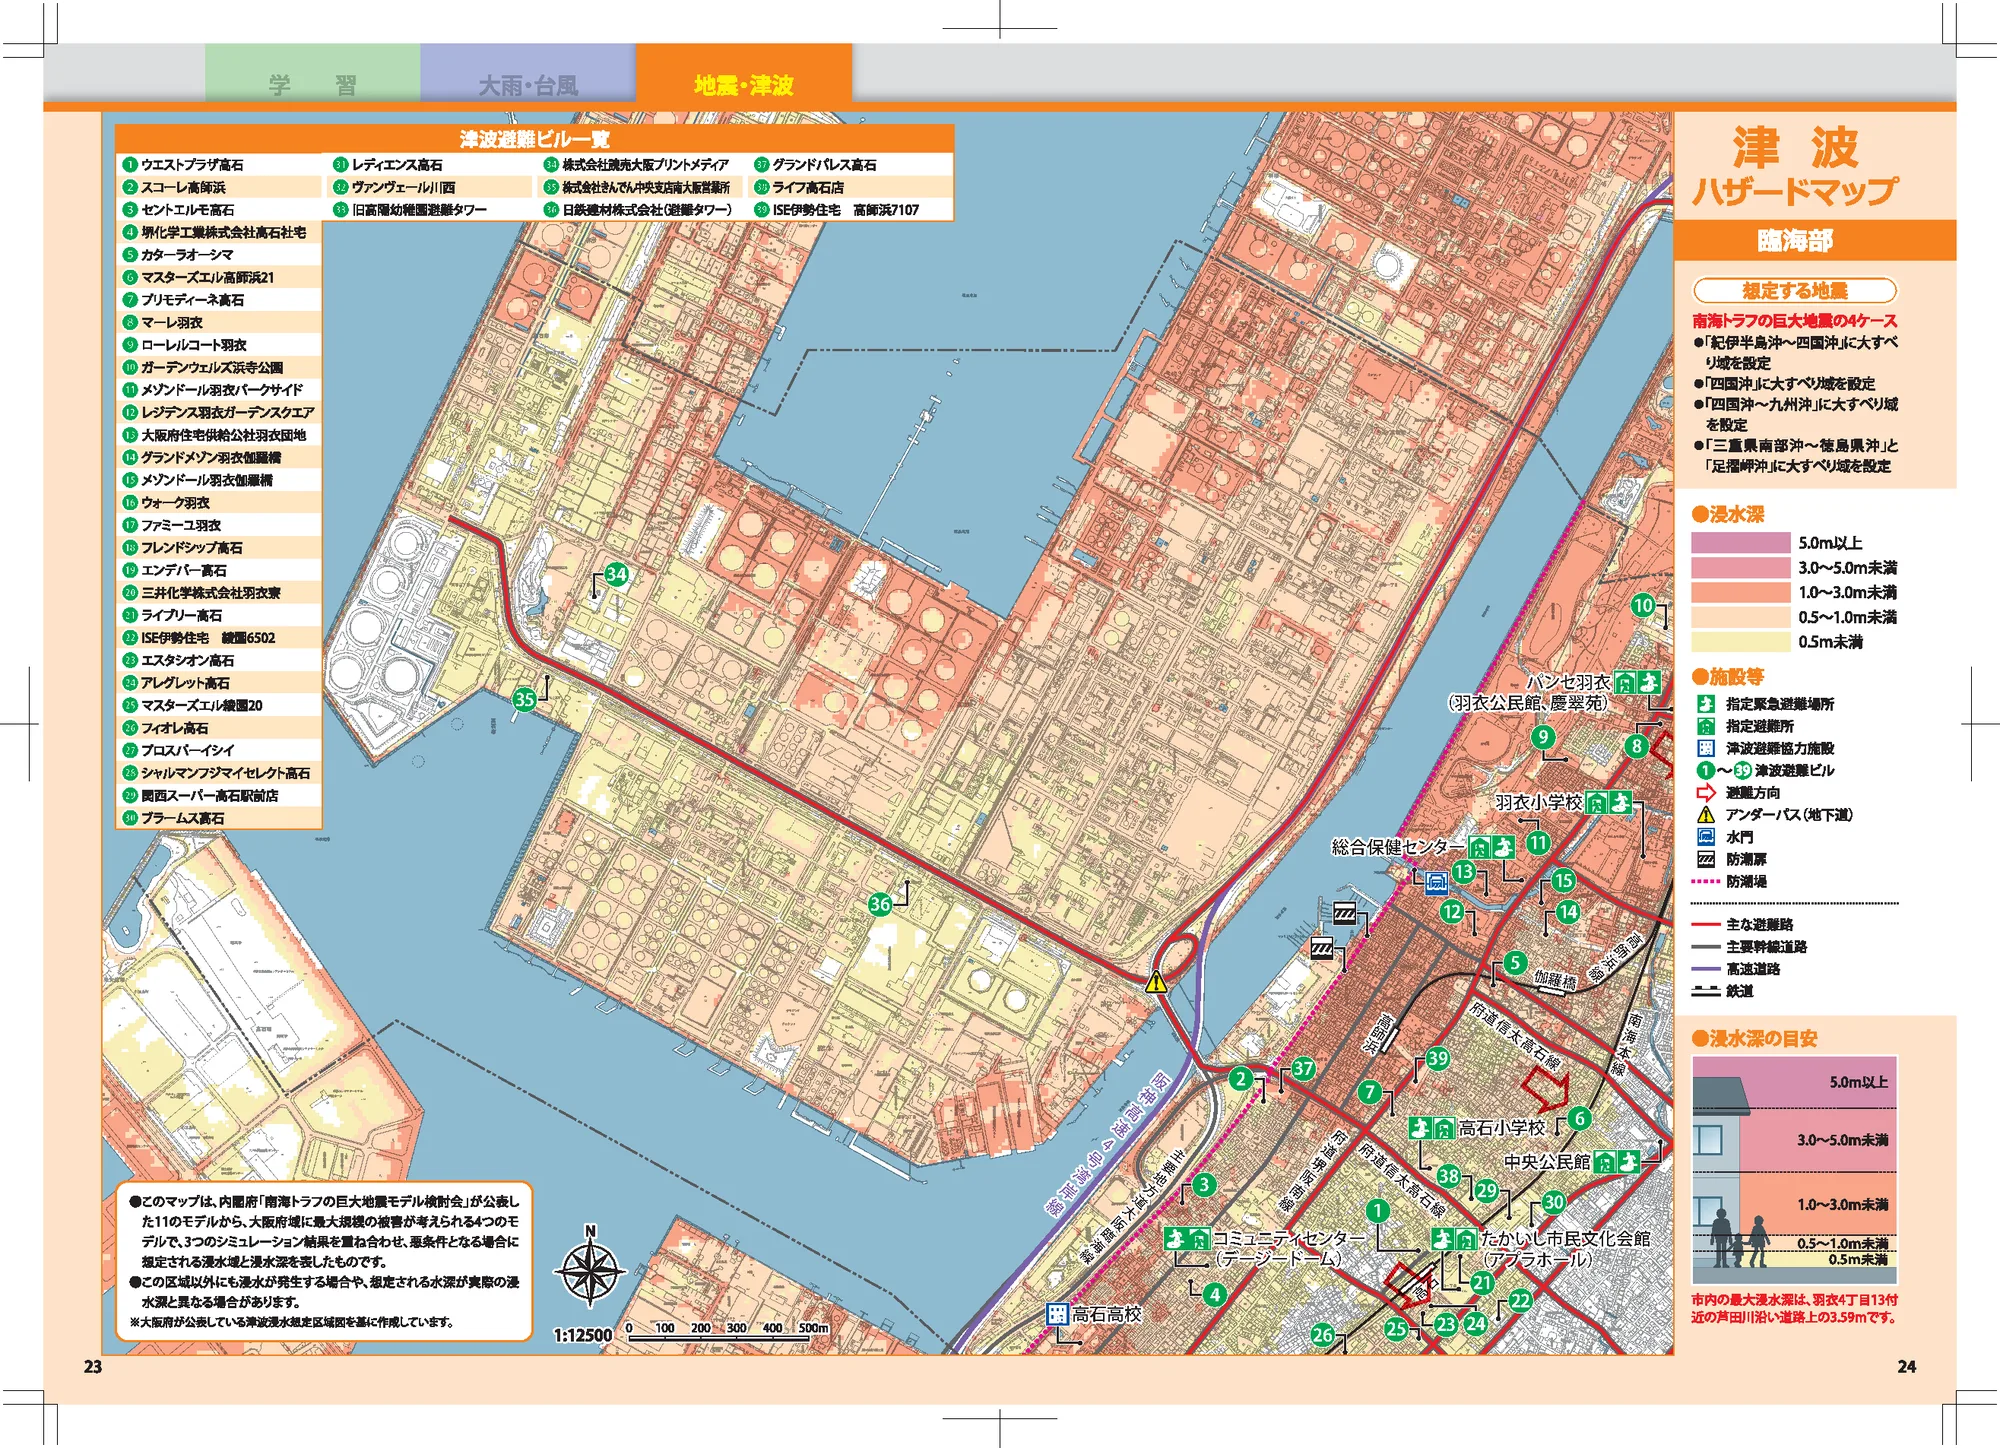Click the green map marker numbered 37
Screen dimensions: 2000x1448
(x=1303, y=1068)
